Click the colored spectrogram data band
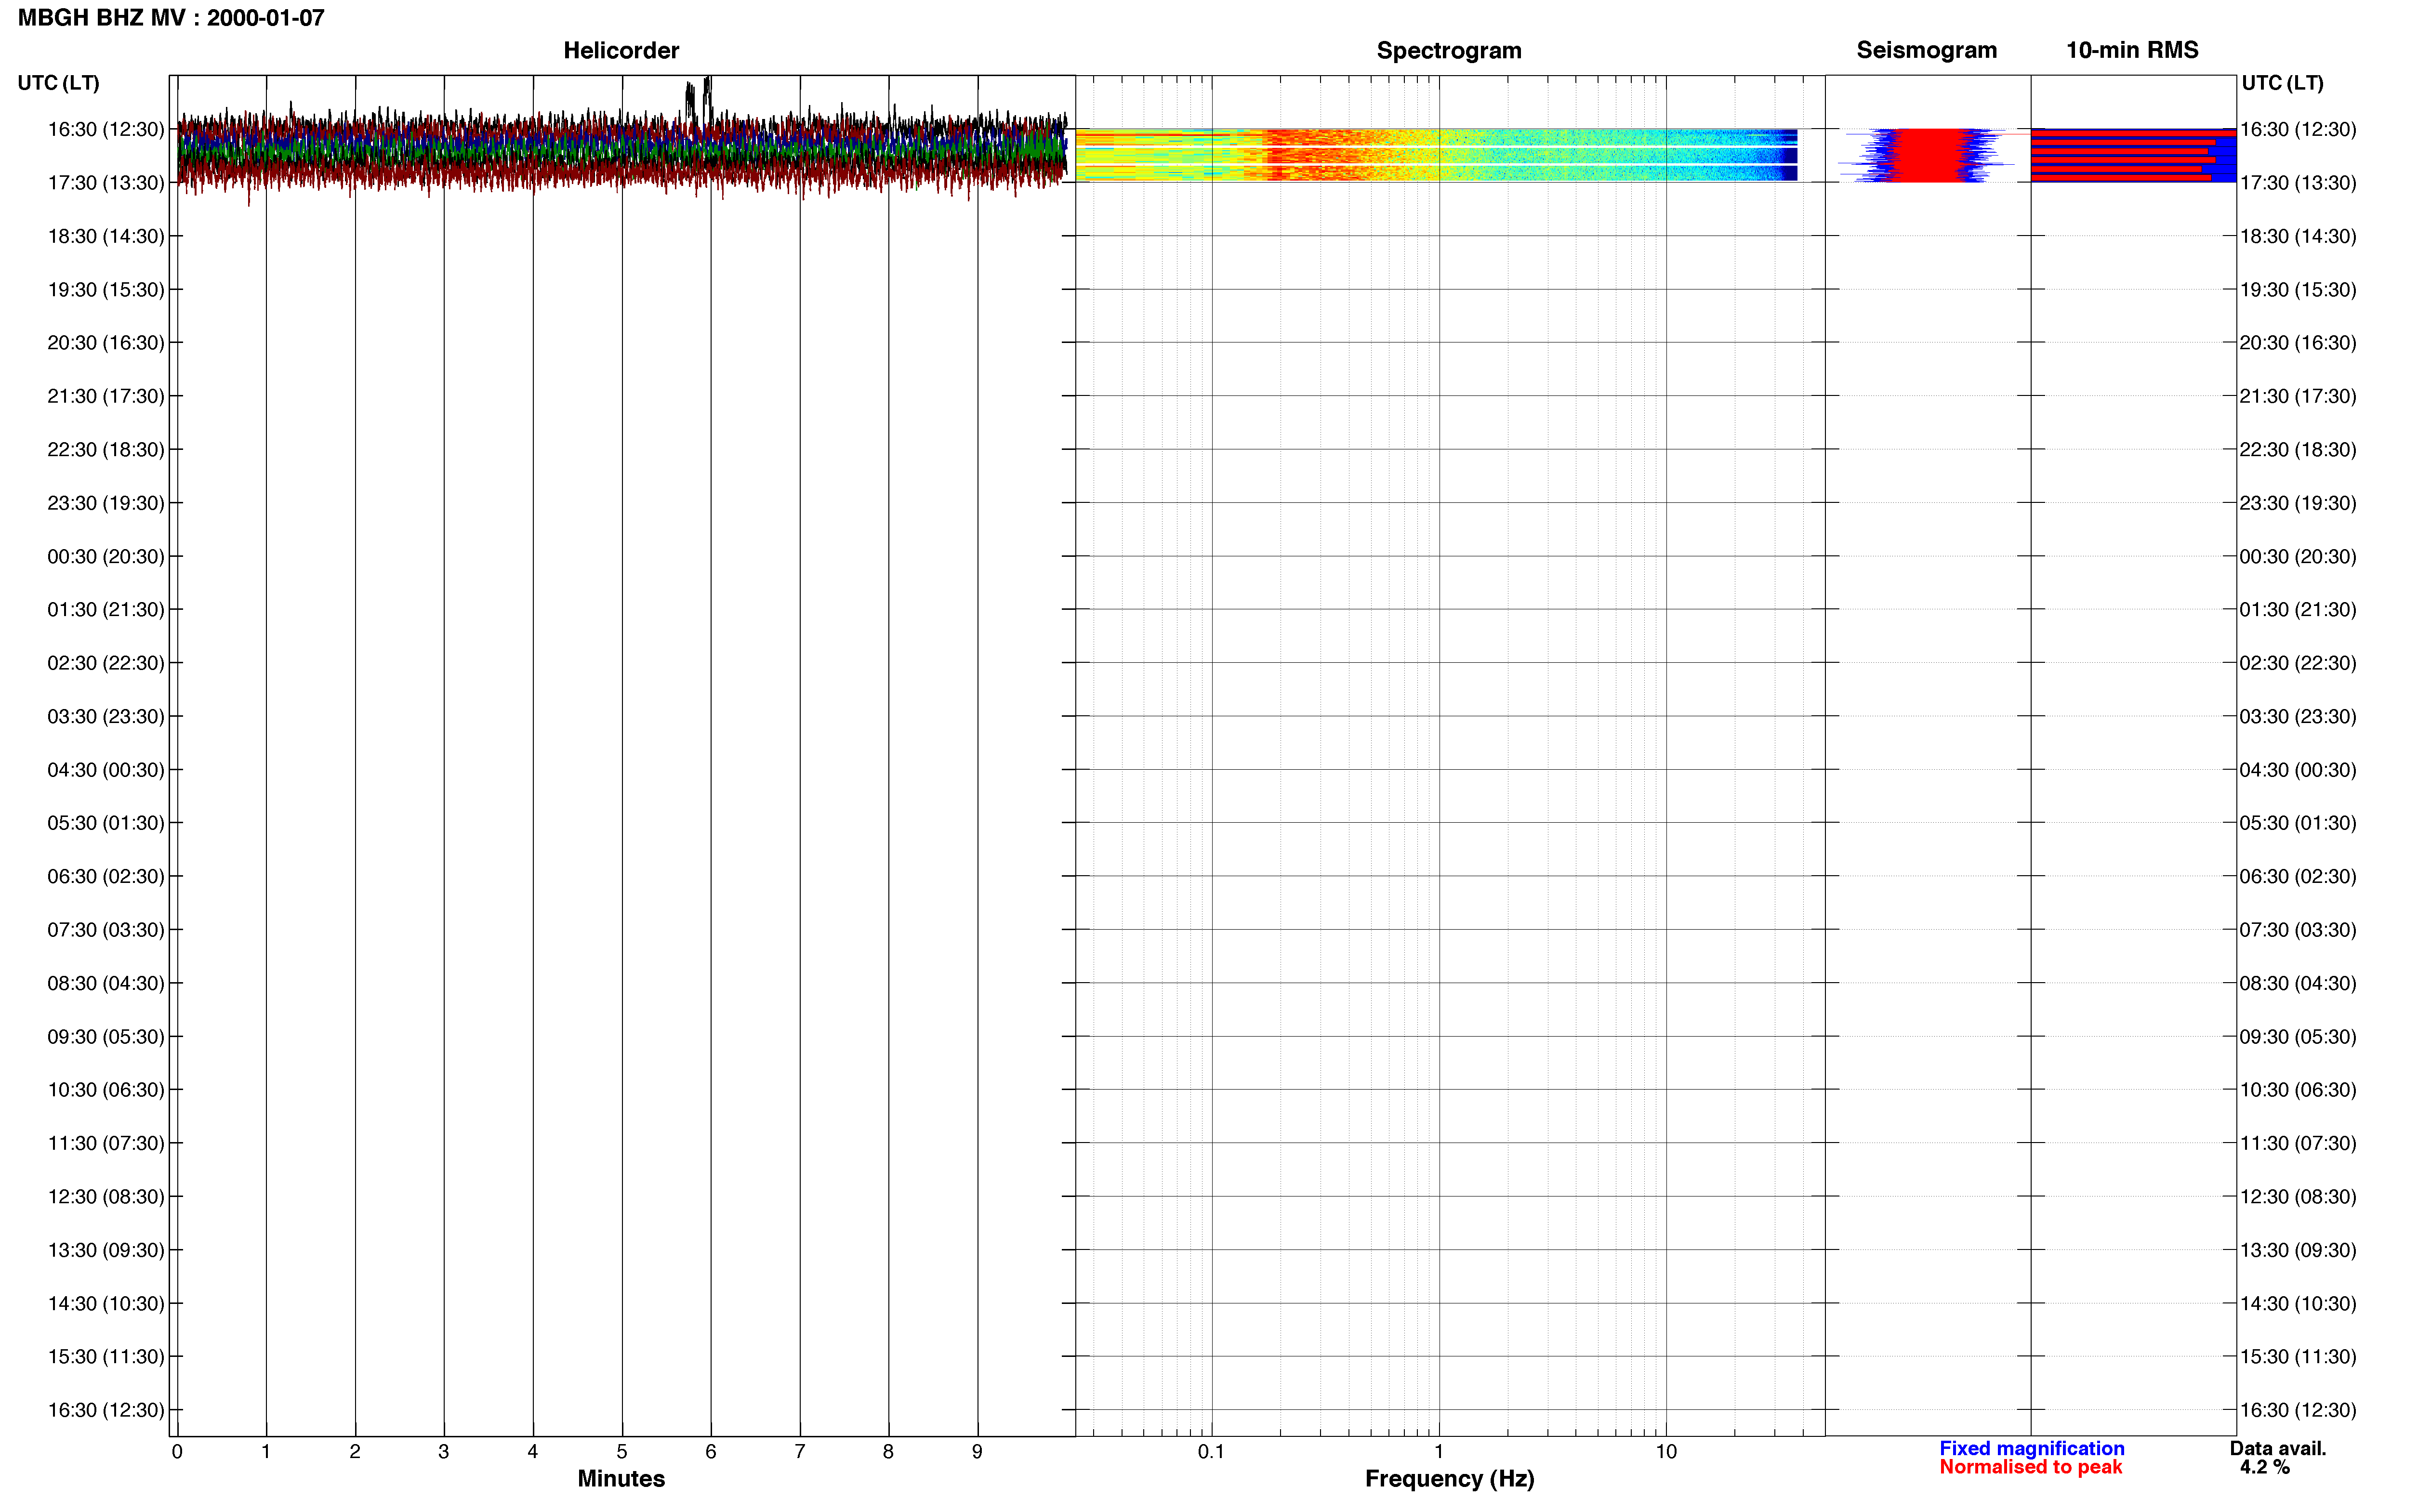 coord(1436,155)
